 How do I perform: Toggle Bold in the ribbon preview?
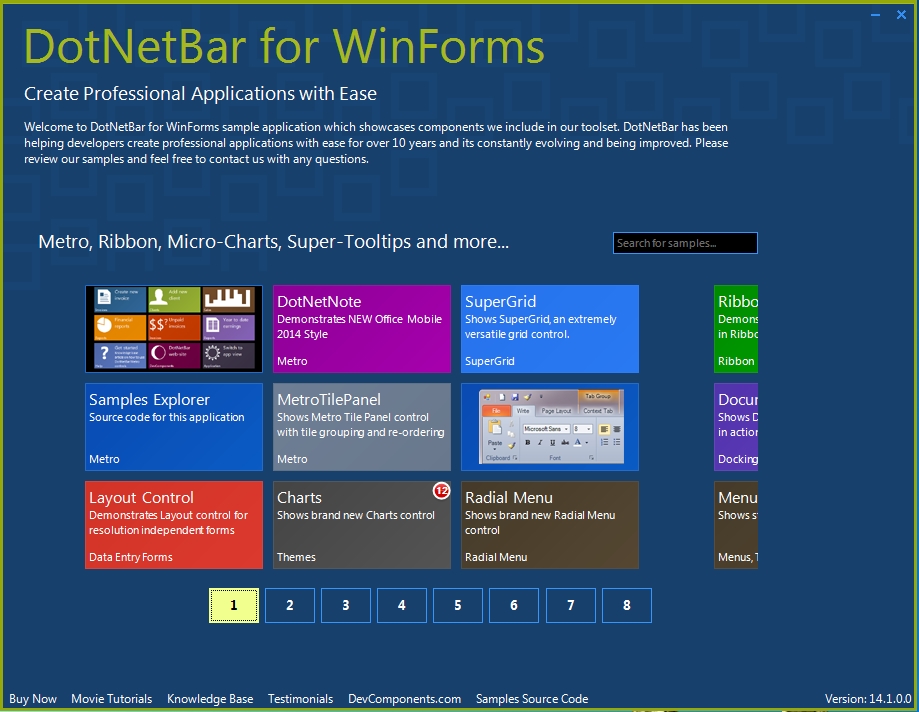pos(528,442)
